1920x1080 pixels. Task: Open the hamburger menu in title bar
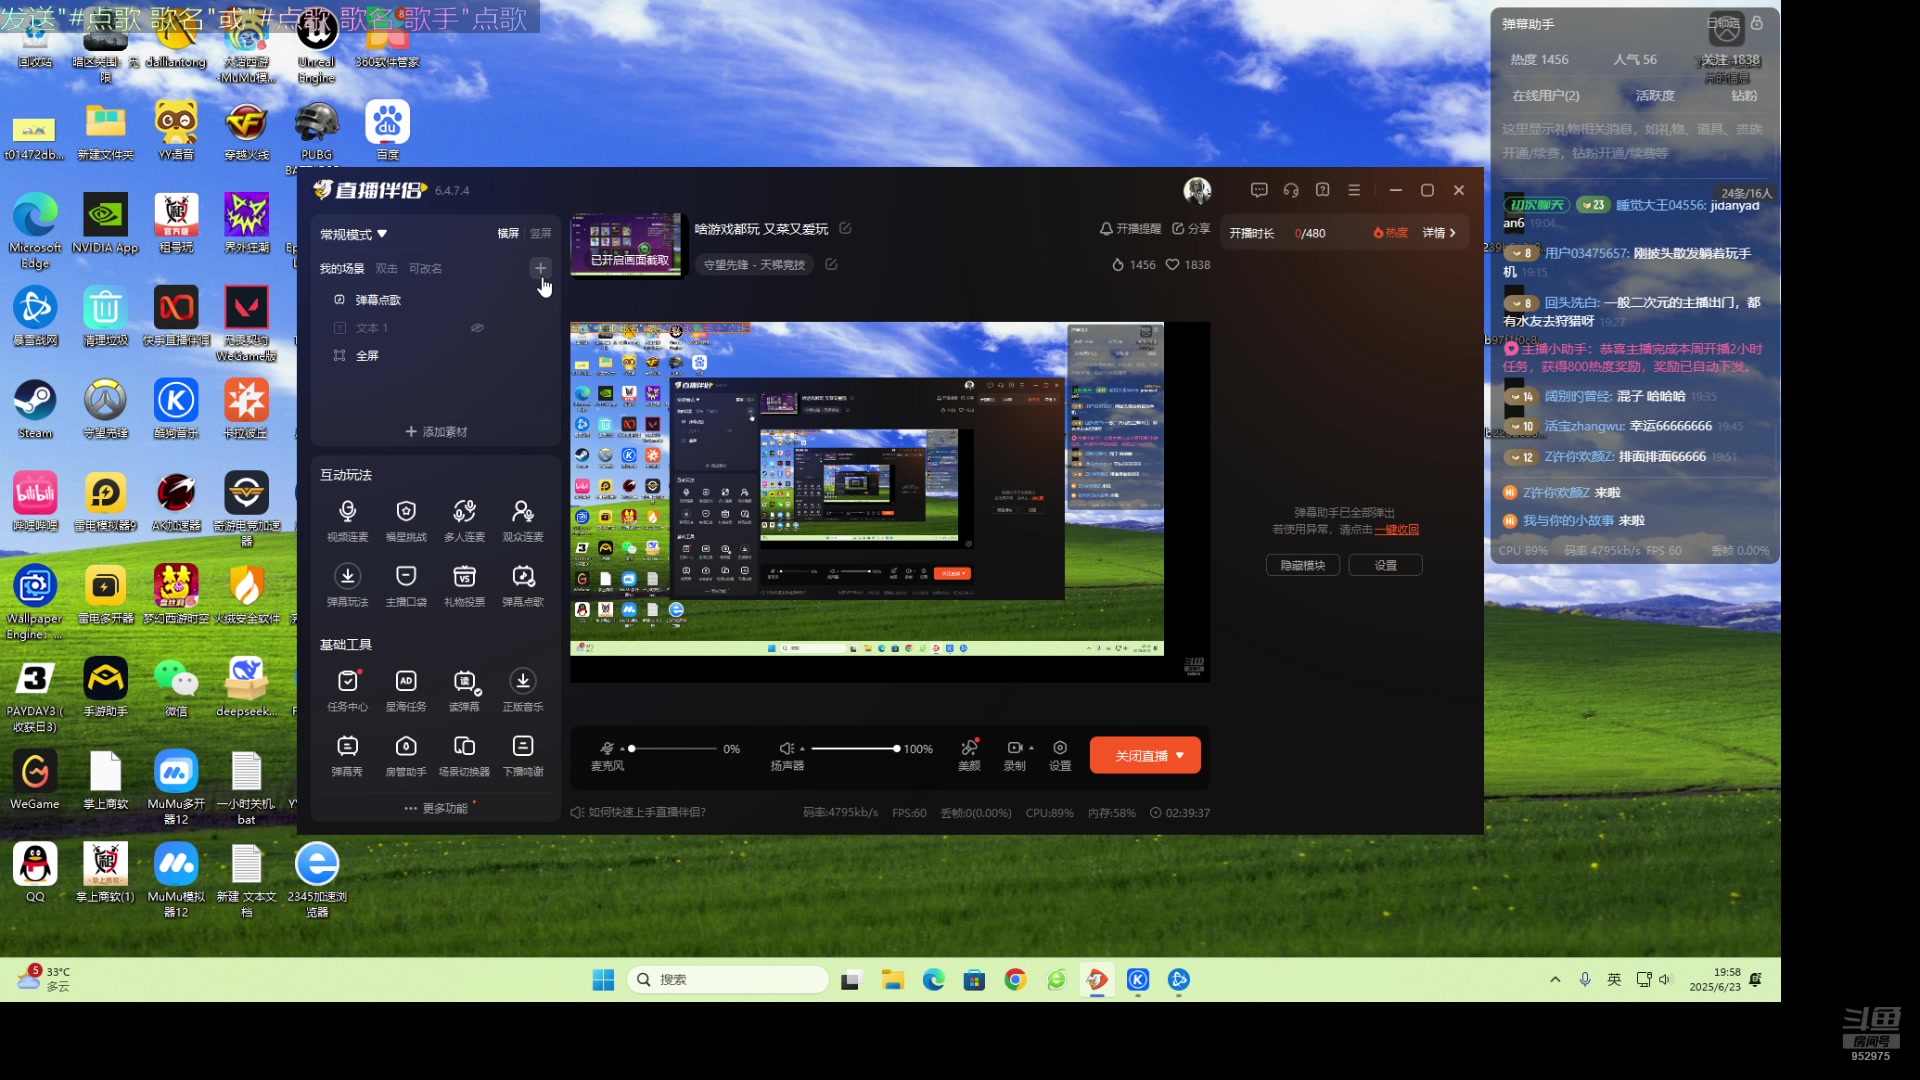coord(1354,190)
